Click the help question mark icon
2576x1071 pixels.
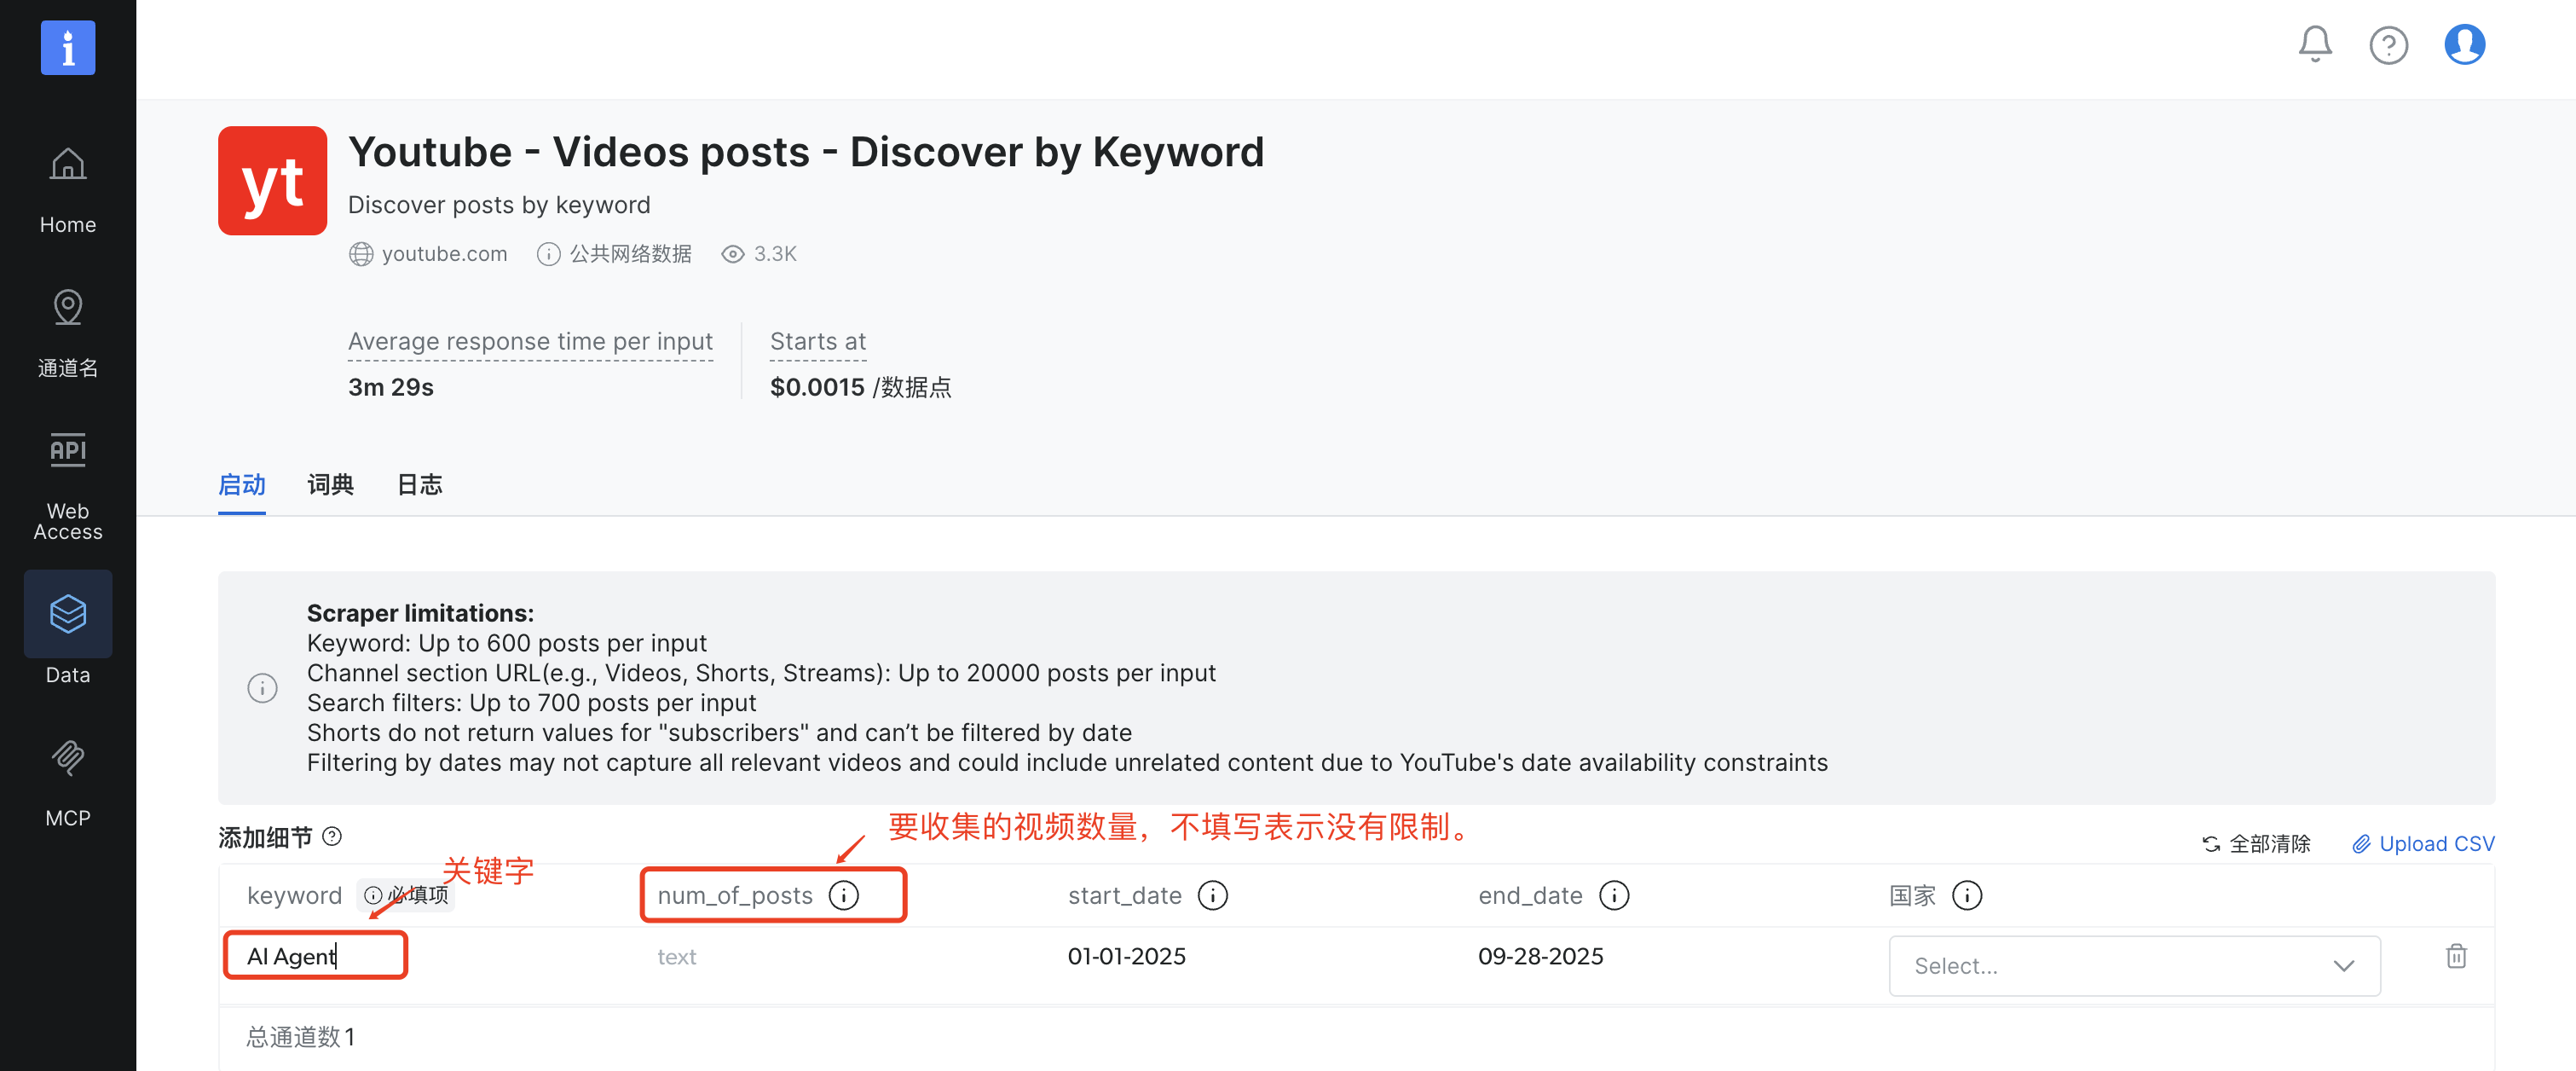pos(2388,45)
